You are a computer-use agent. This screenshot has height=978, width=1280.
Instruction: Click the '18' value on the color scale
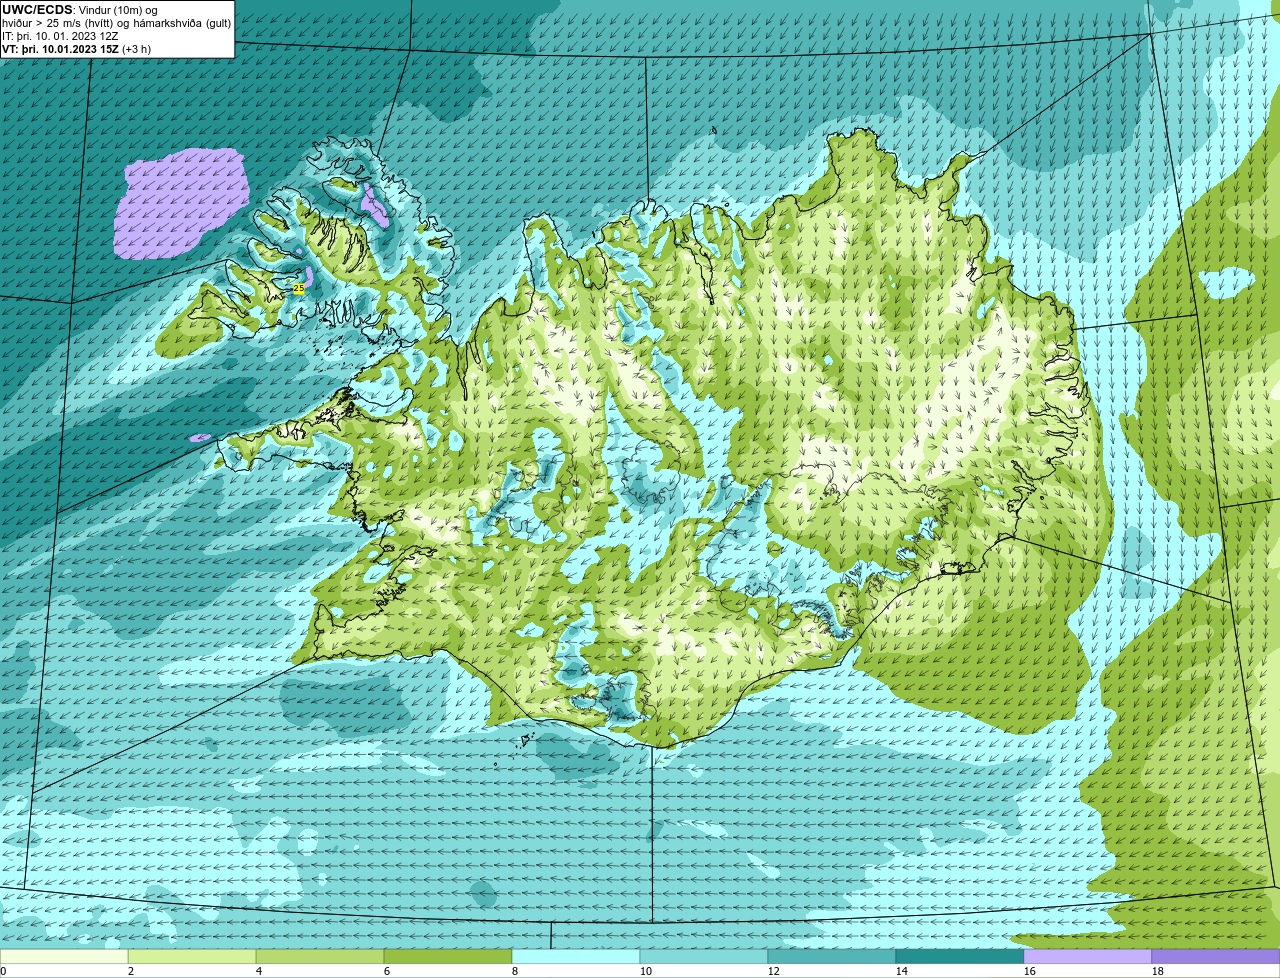[1158, 971]
